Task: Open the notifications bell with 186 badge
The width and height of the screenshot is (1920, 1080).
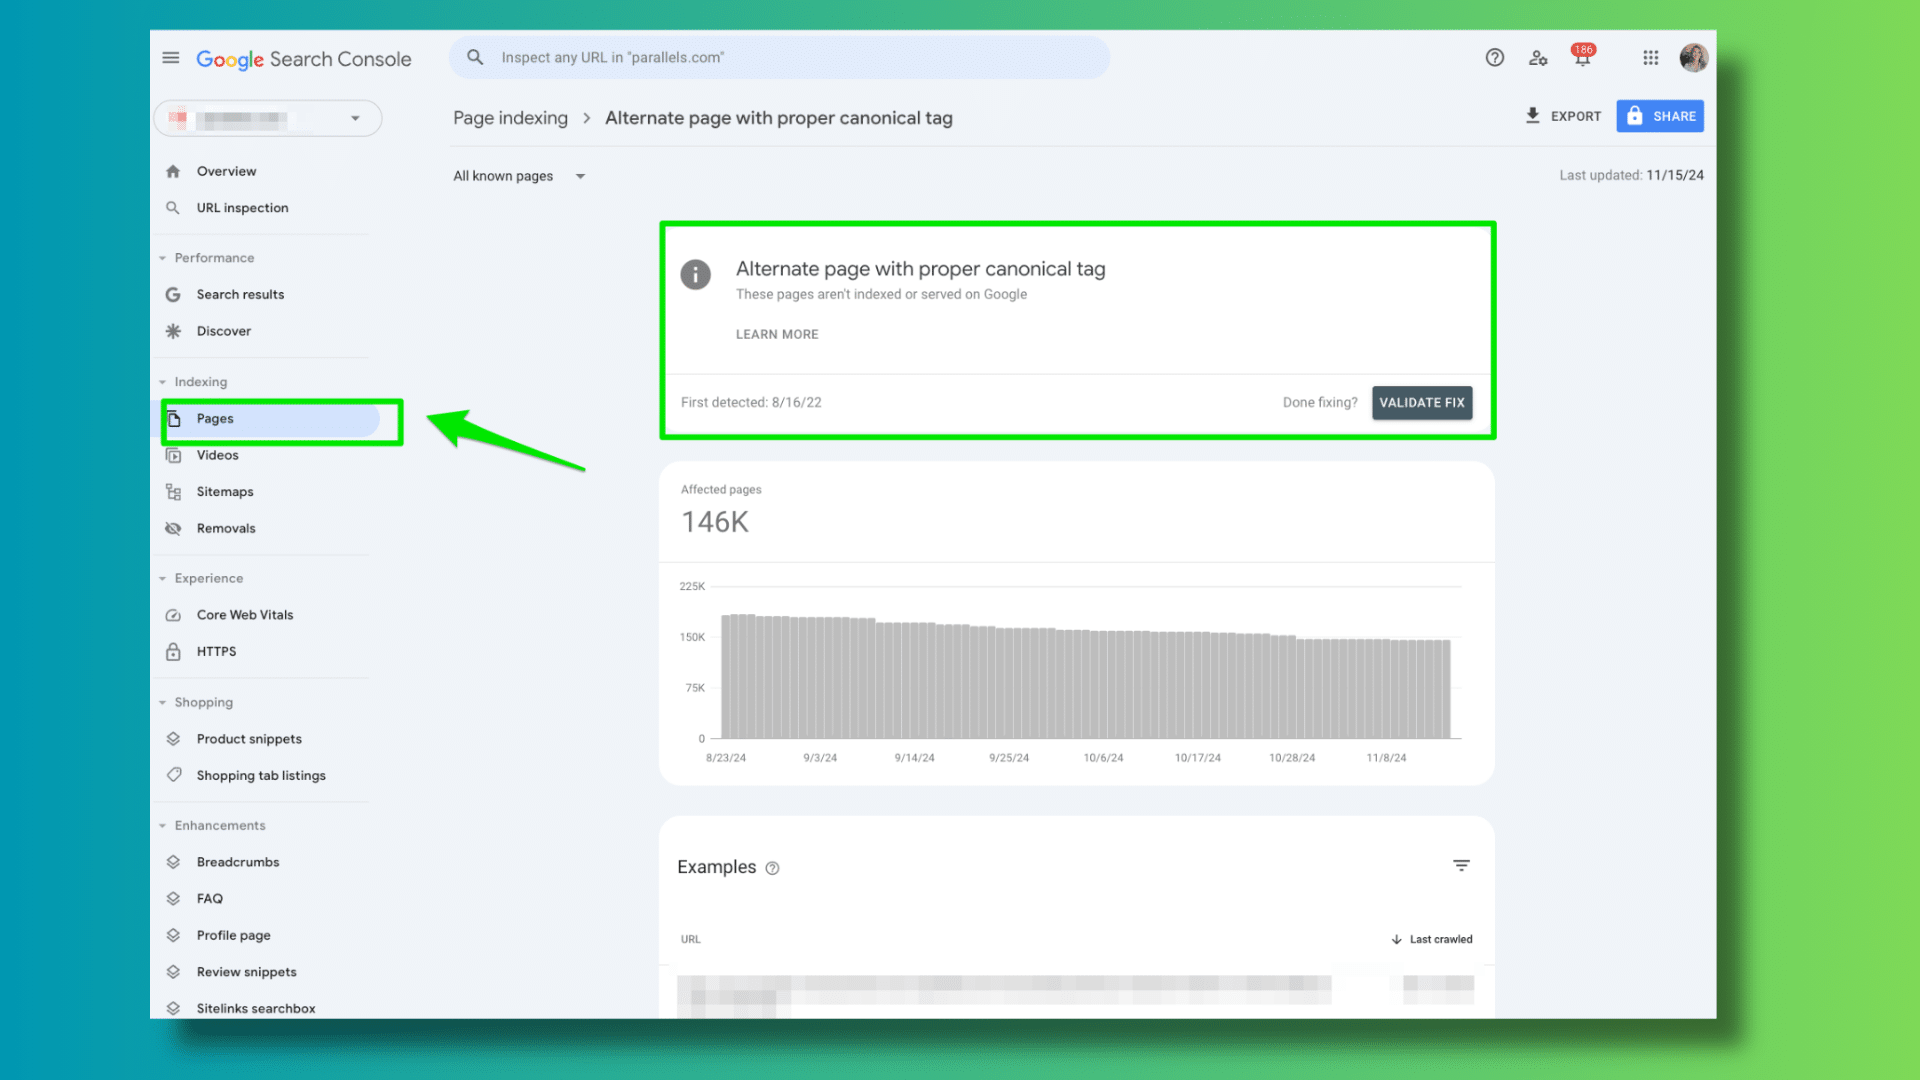Action: pos(1582,58)
